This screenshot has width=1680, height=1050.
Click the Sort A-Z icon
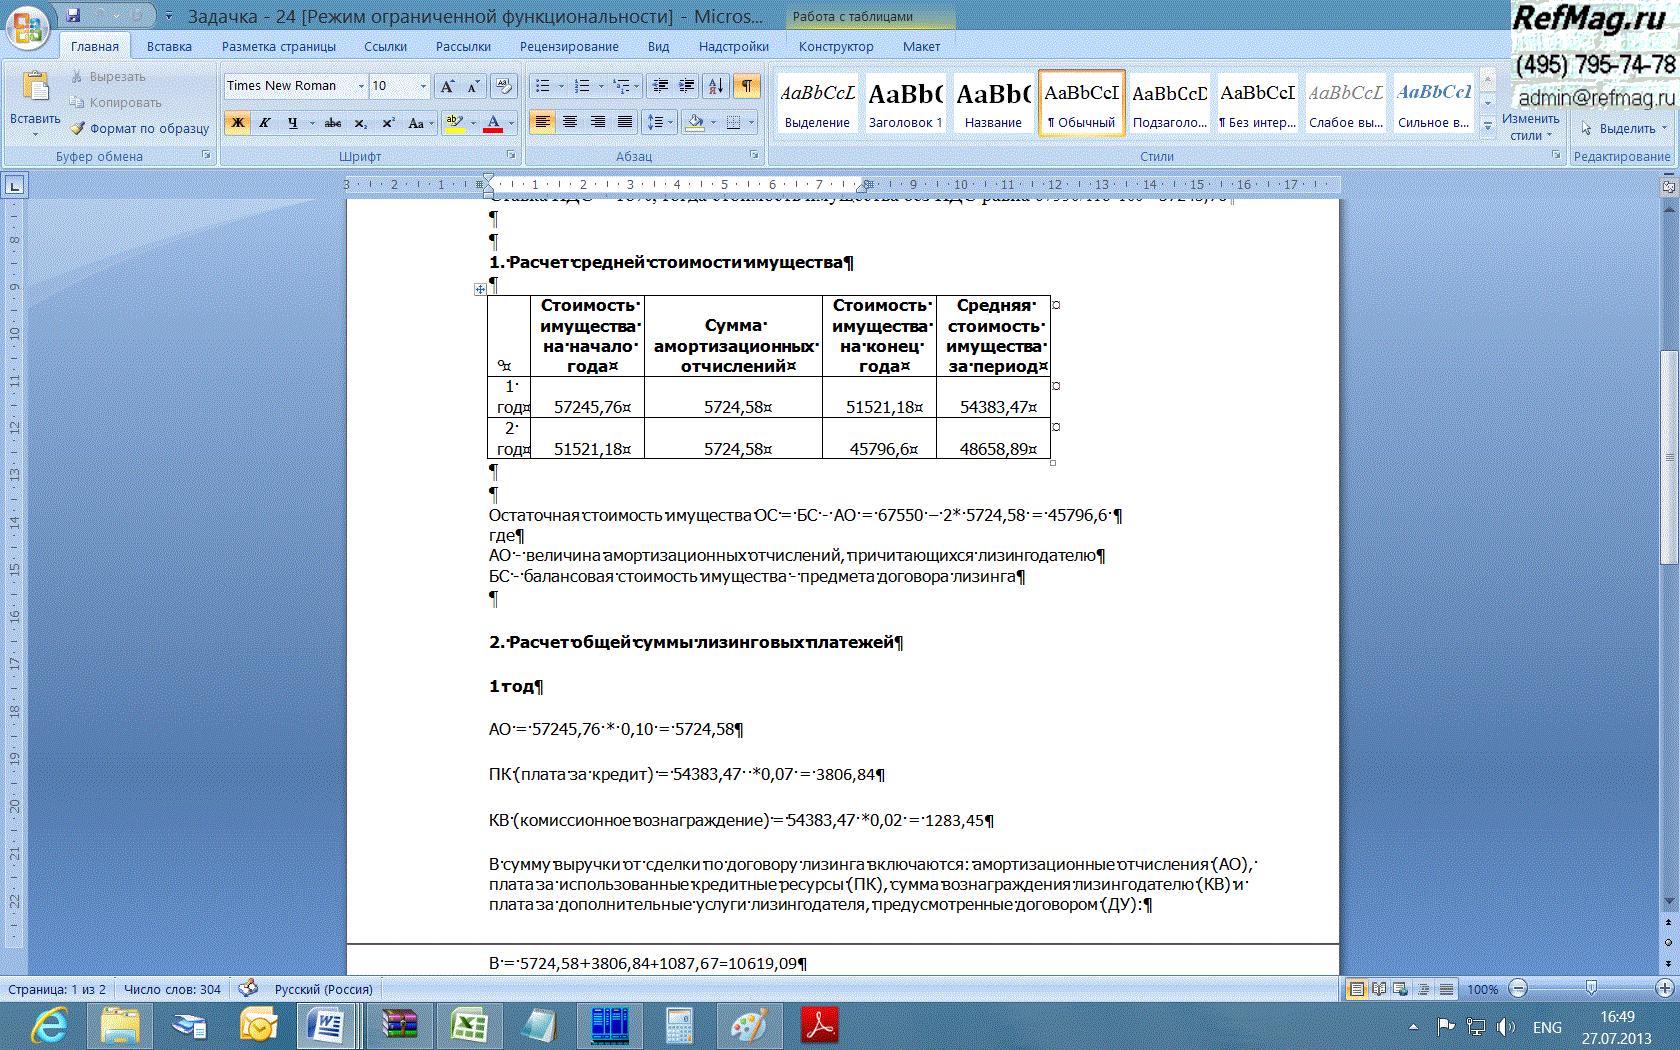tap(716, 86)
